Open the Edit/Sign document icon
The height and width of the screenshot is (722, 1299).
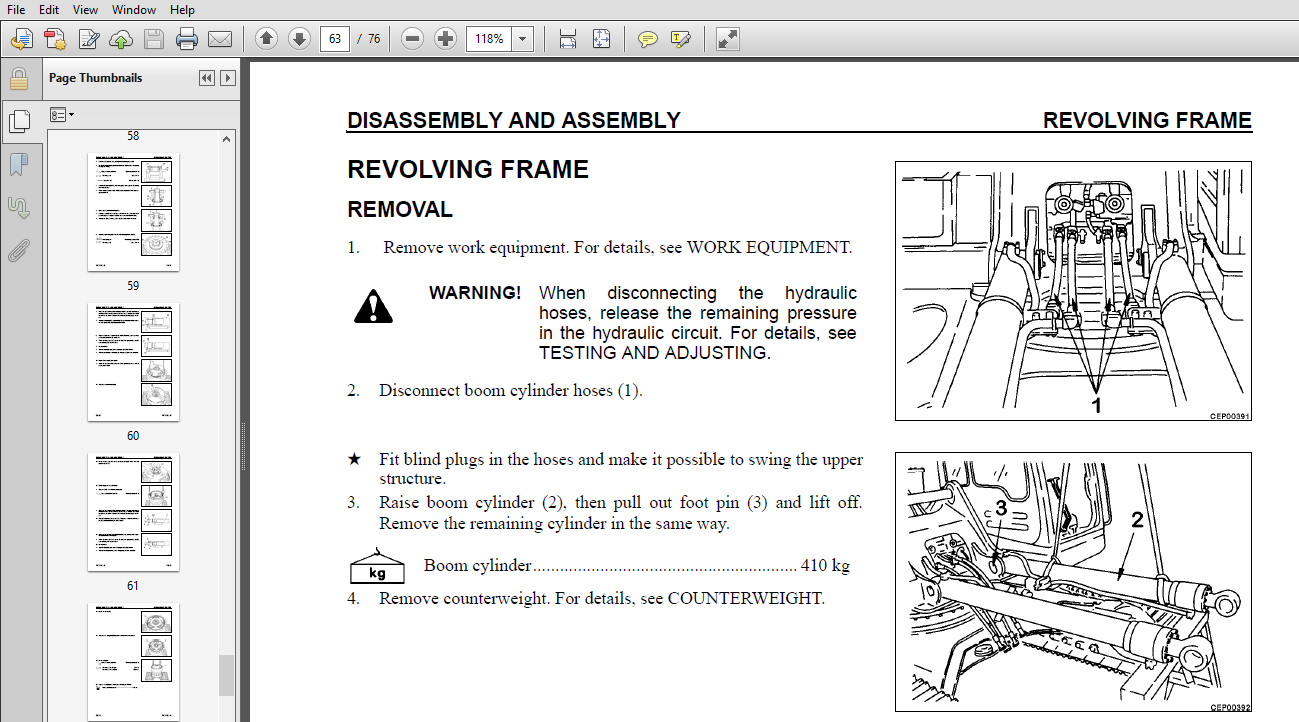click(x=89, y=39)
